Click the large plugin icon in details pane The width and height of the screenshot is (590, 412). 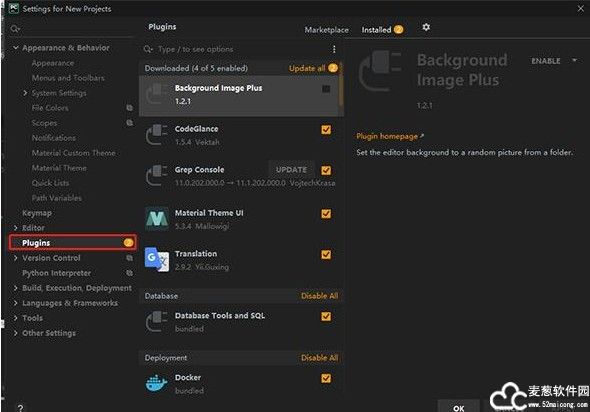pos(380,71)
